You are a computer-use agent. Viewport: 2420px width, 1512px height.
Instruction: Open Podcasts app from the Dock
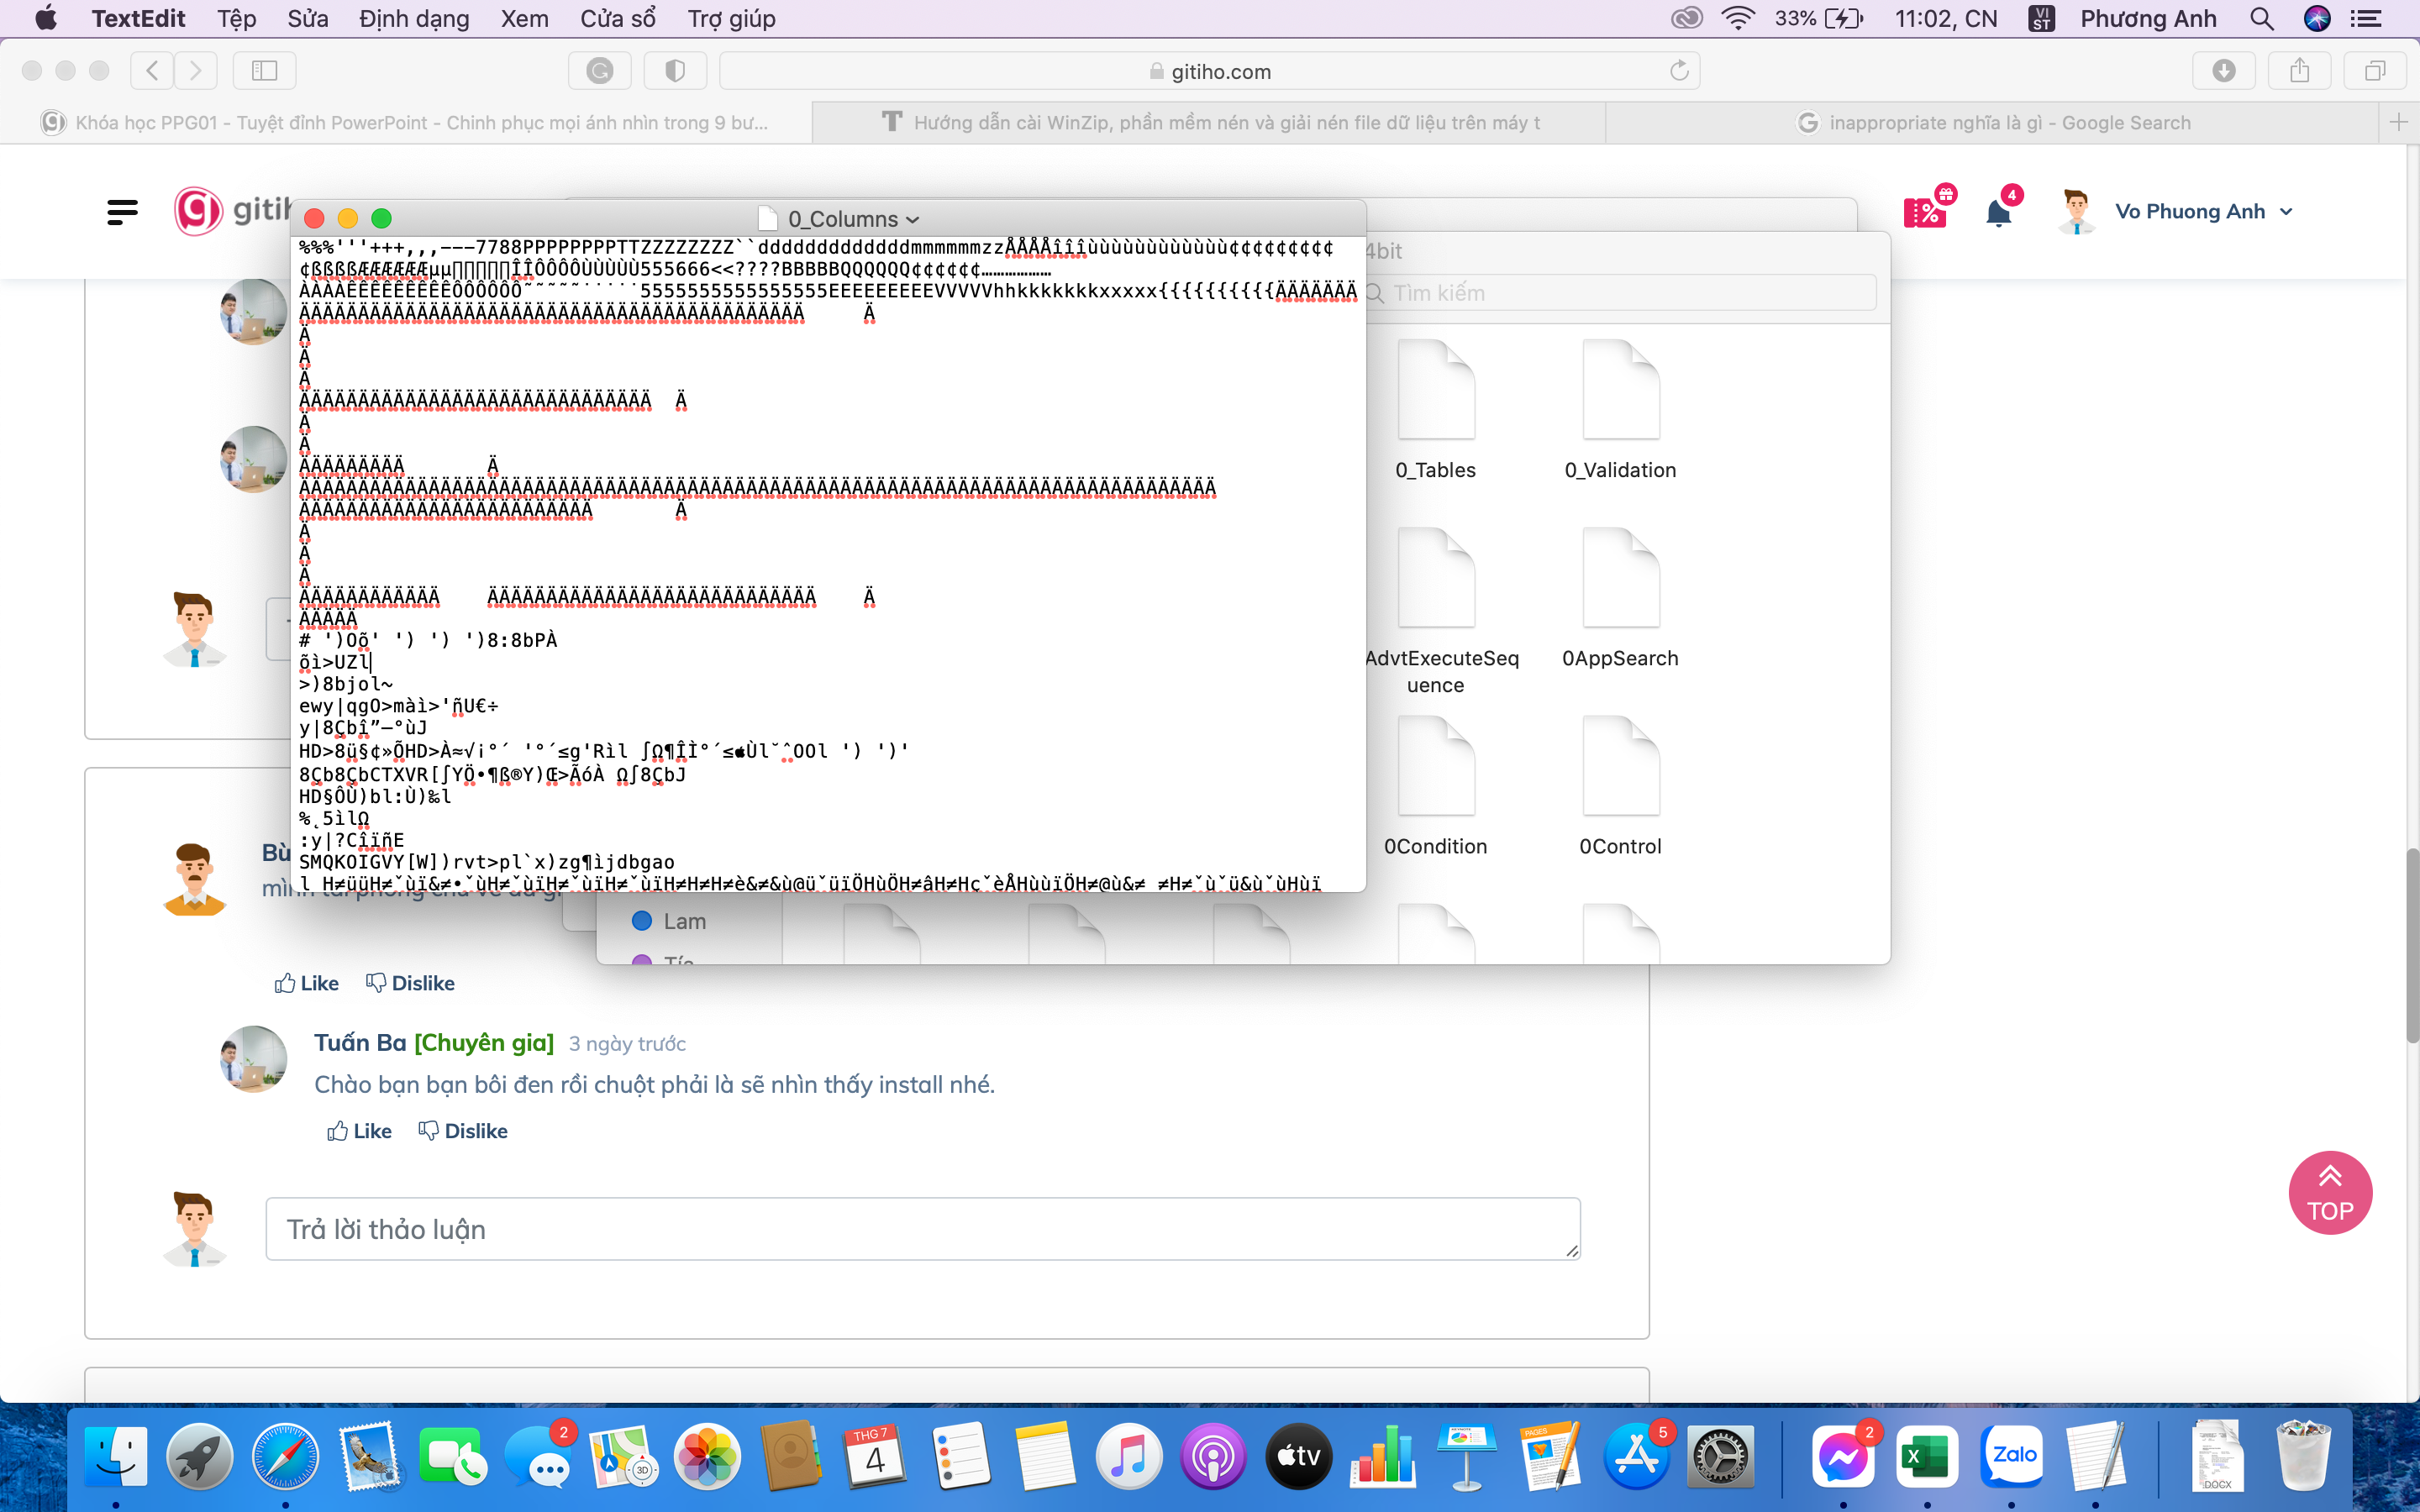click(x=1213, y=1456)
